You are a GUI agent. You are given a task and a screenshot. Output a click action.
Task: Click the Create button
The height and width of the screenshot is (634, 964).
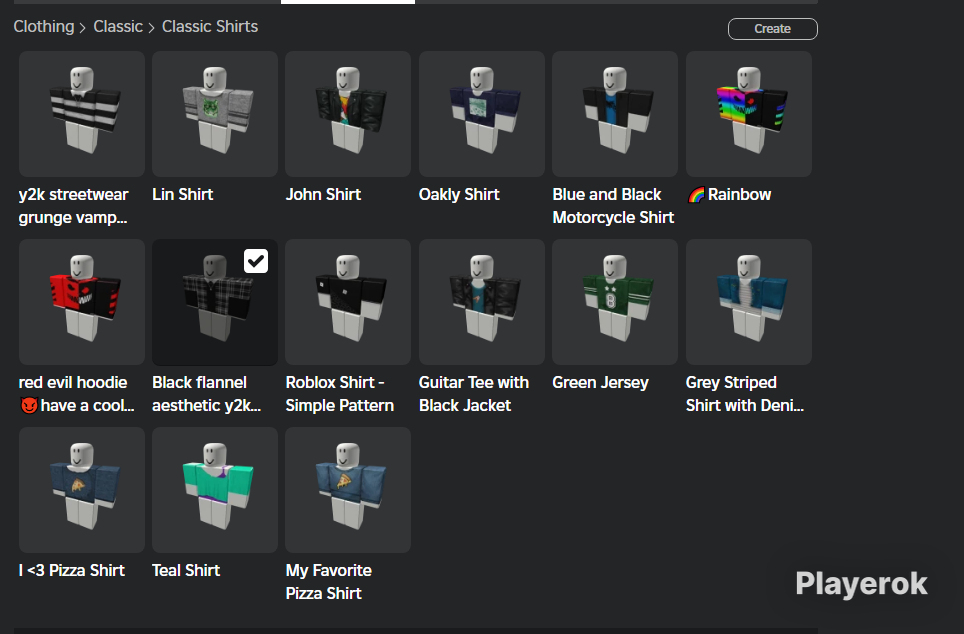(772, 29)
